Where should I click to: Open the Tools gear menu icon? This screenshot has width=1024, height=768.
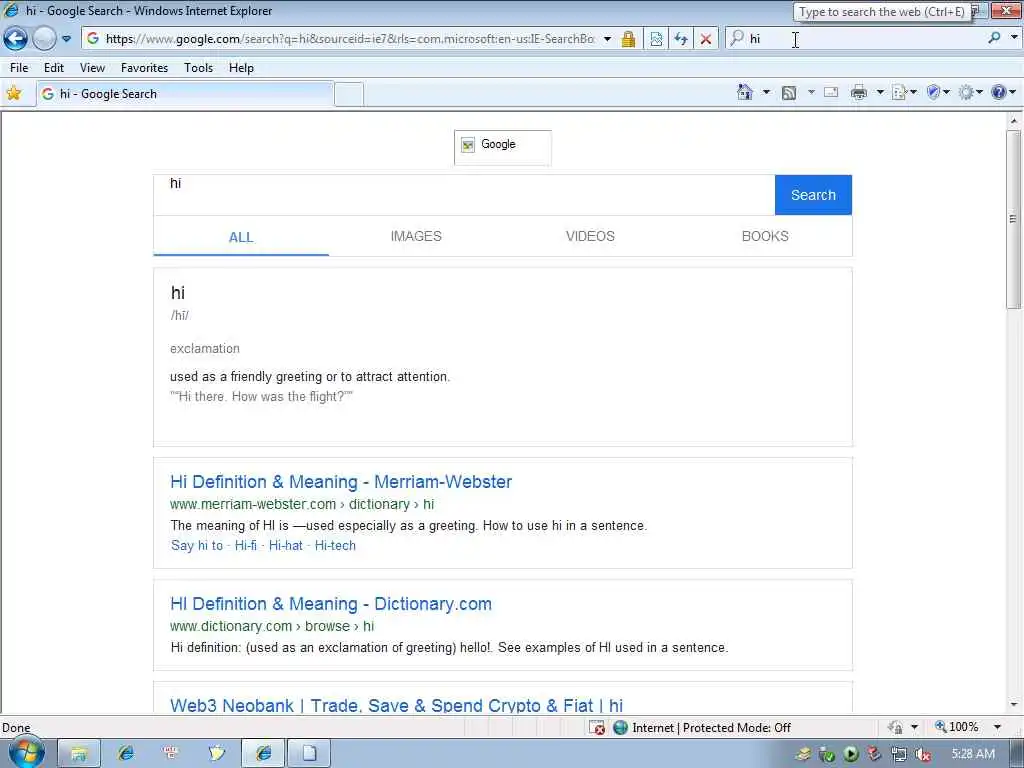970,92
